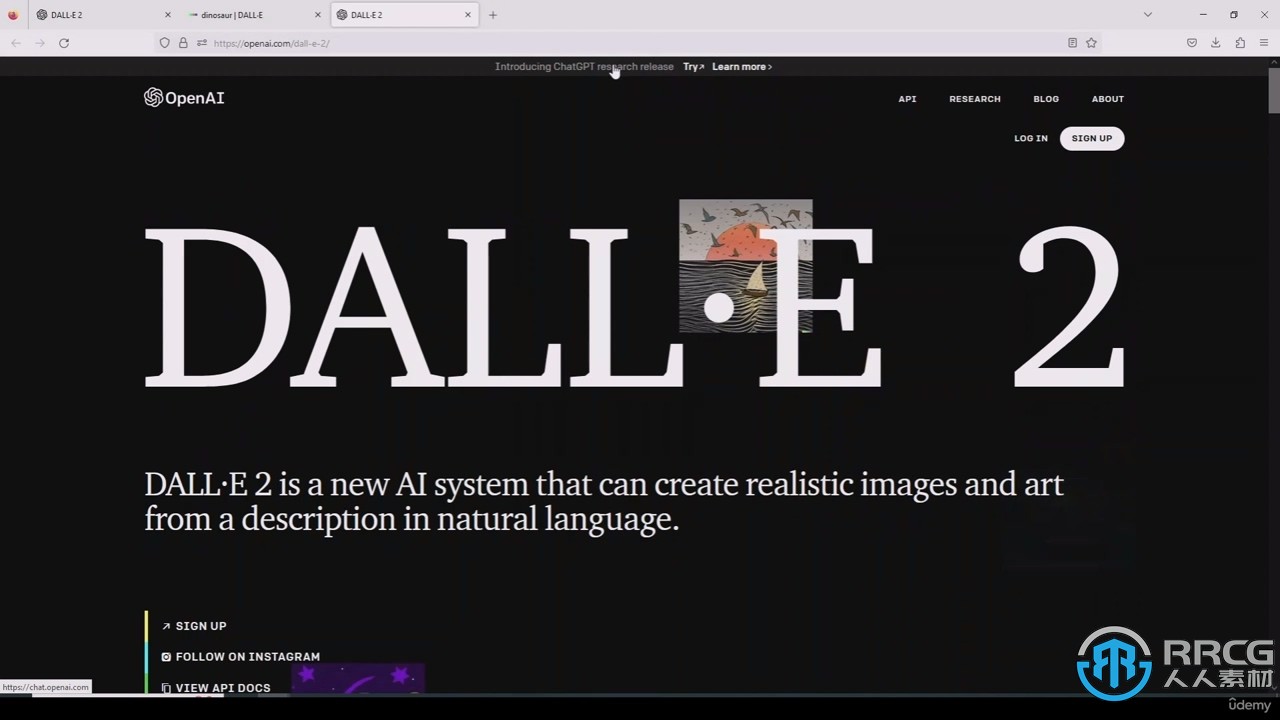Close the first DALL·E 2 tab
The image size is (1280, 720).
click(x=167, y=15)
